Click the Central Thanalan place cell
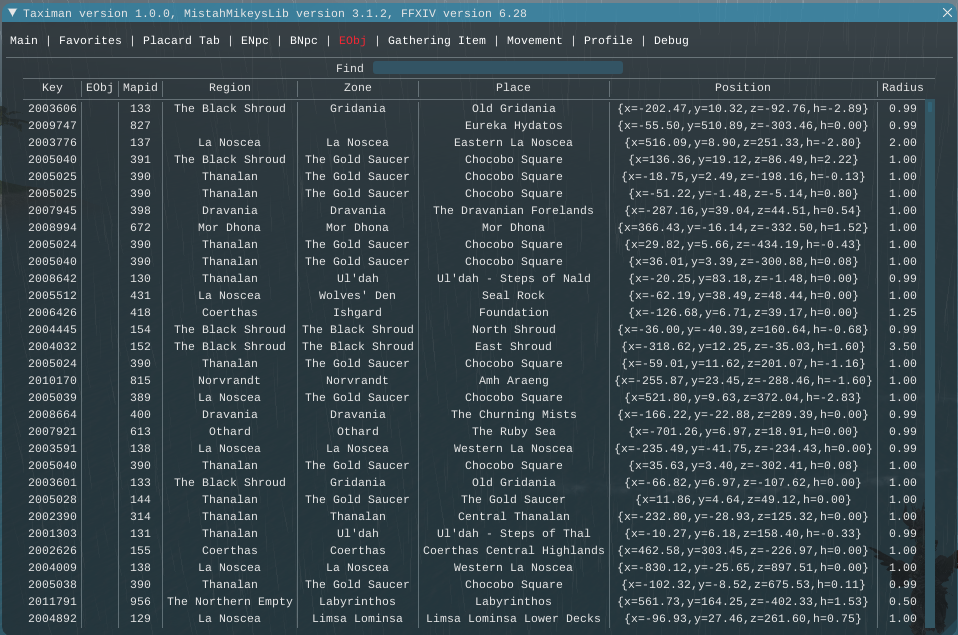The height and width of the screenshot is (635, 958). tap(513, 516)
